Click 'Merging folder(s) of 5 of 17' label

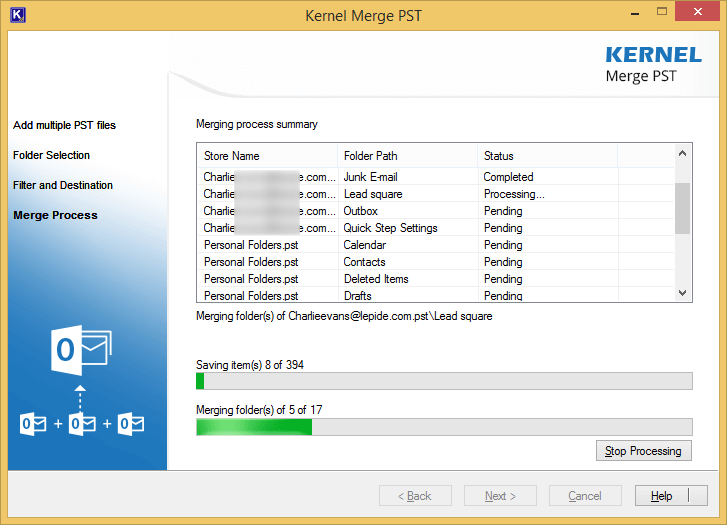click(x=259, y=410)
